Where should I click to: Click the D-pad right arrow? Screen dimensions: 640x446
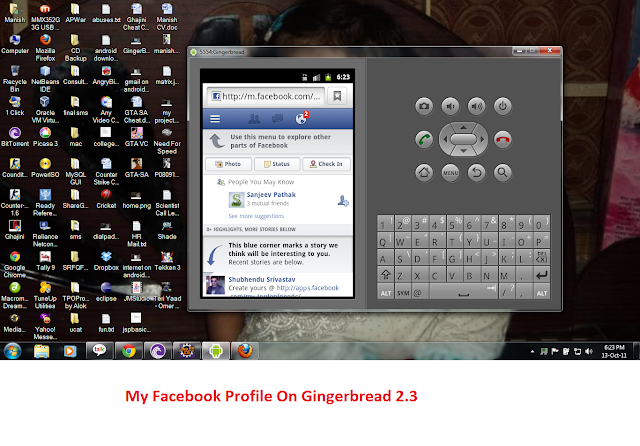(x=482, y=139)
